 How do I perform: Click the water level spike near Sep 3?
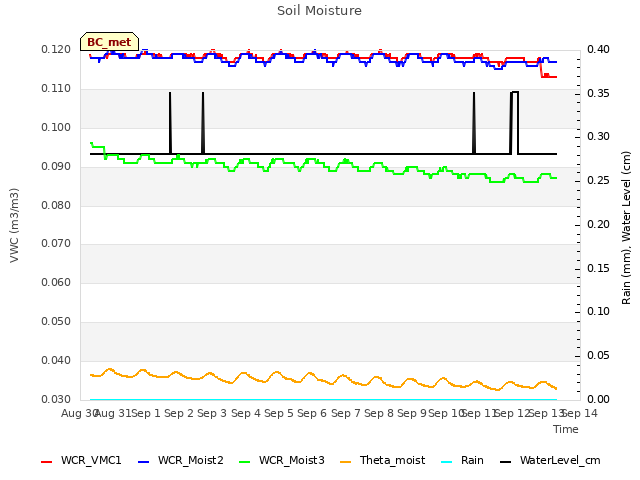coord(203,122)
